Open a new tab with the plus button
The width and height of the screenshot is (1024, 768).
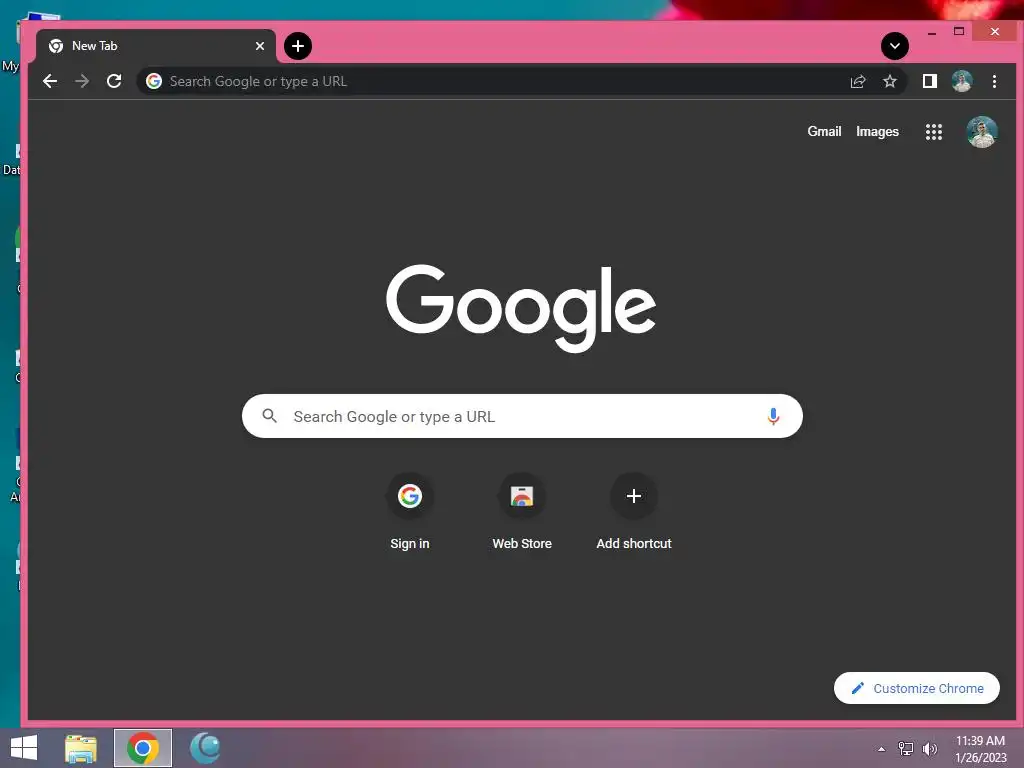coord(298,46)
